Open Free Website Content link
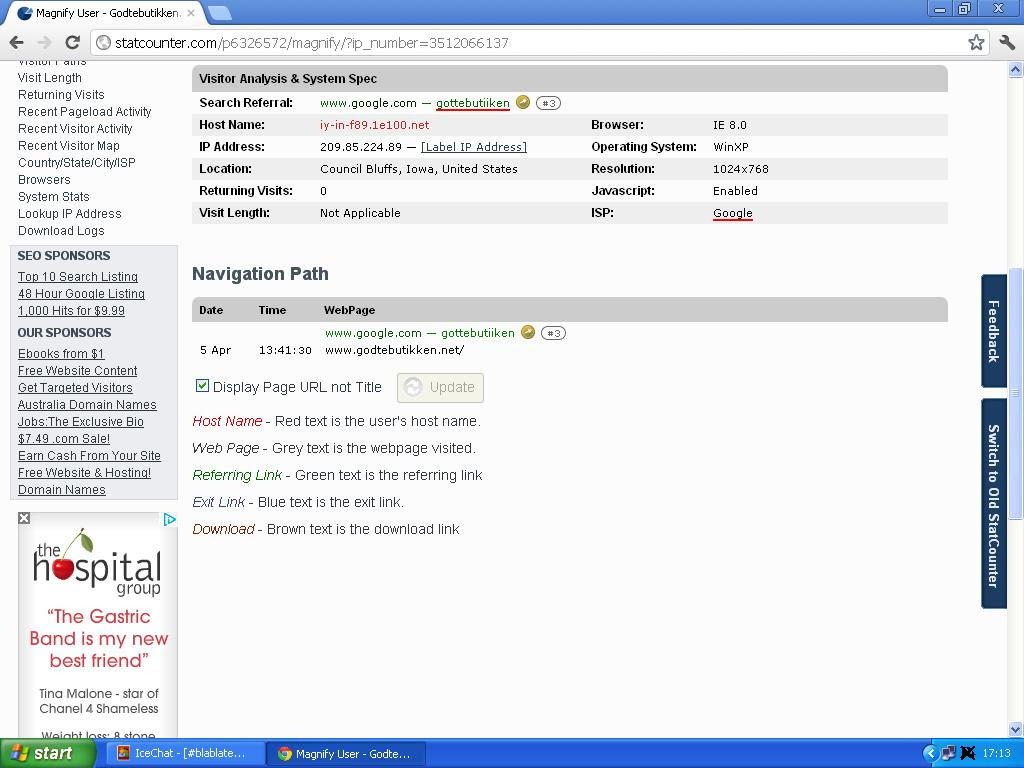This screenshot has height=768, width=1024. [x=77, y=371]
